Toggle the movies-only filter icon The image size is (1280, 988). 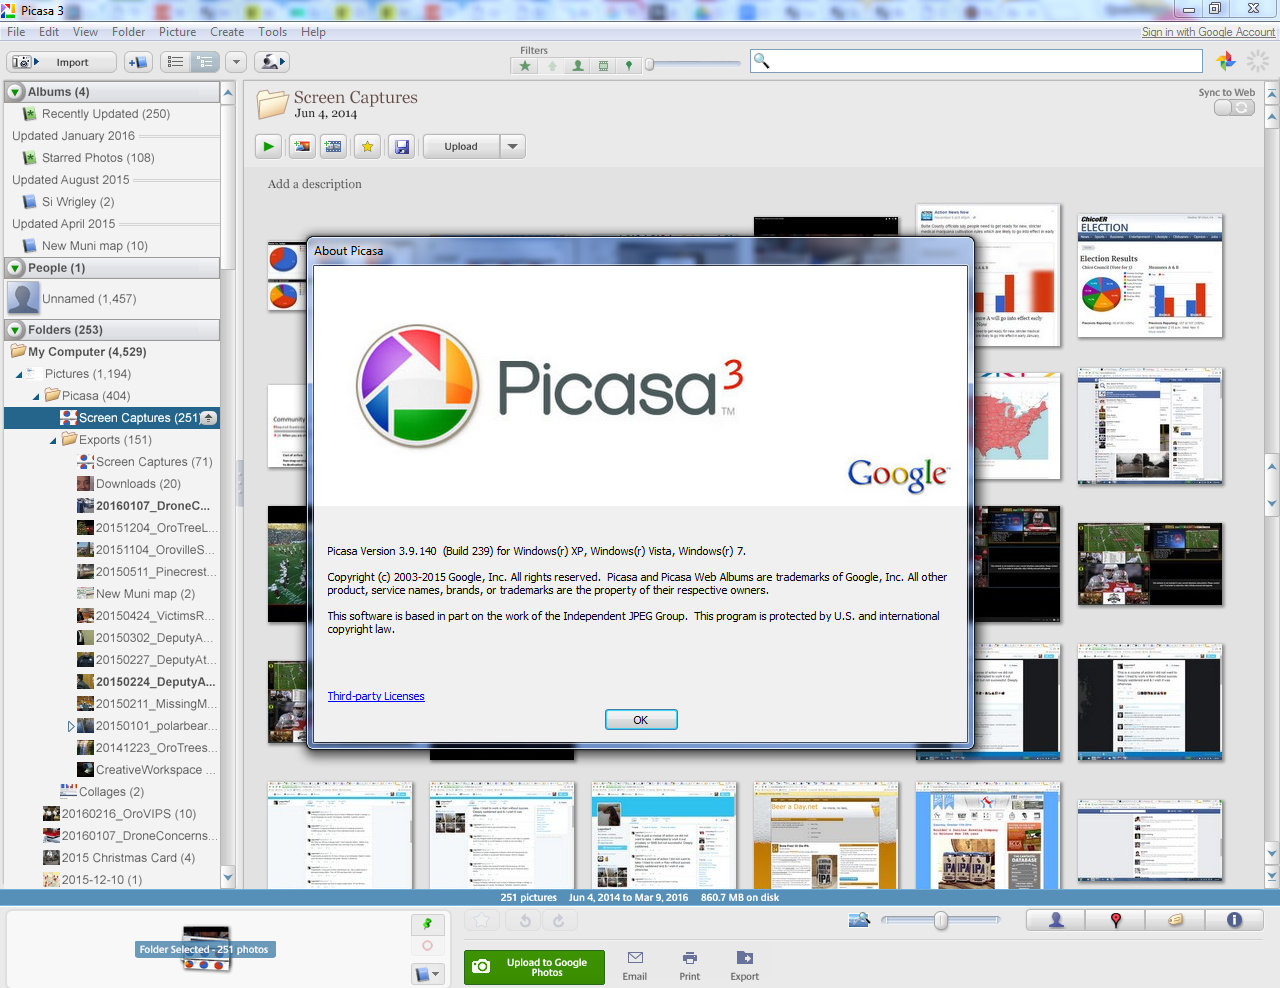[603, 66]
